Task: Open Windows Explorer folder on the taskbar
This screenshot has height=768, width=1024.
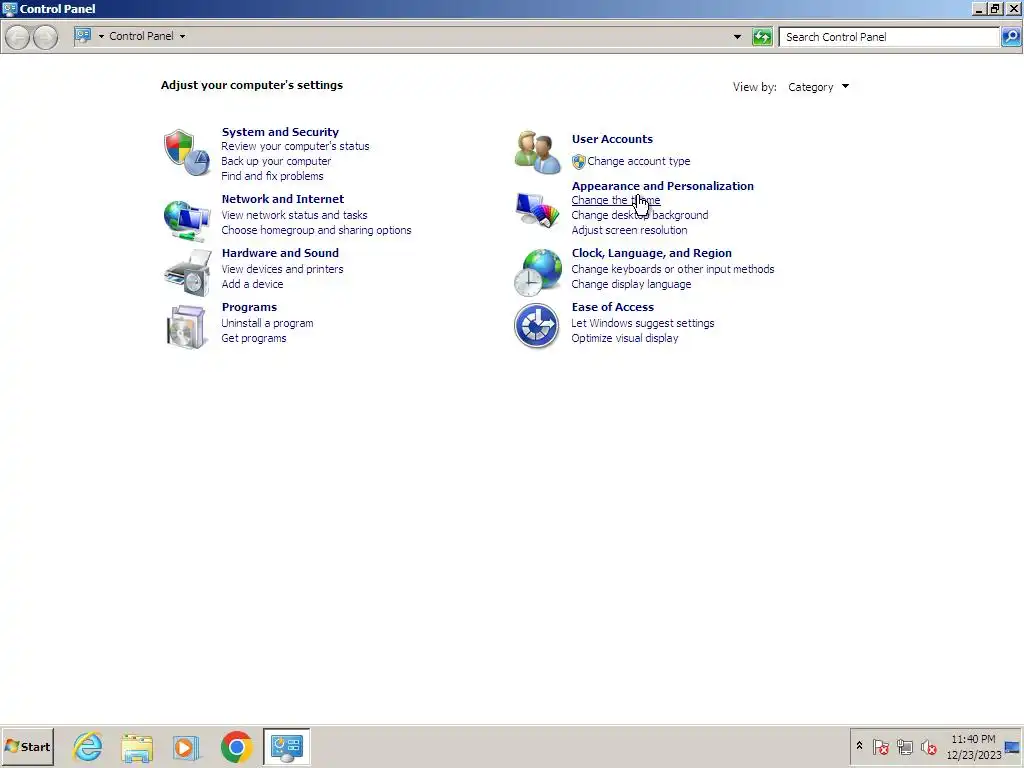Action: click(137, 747)
